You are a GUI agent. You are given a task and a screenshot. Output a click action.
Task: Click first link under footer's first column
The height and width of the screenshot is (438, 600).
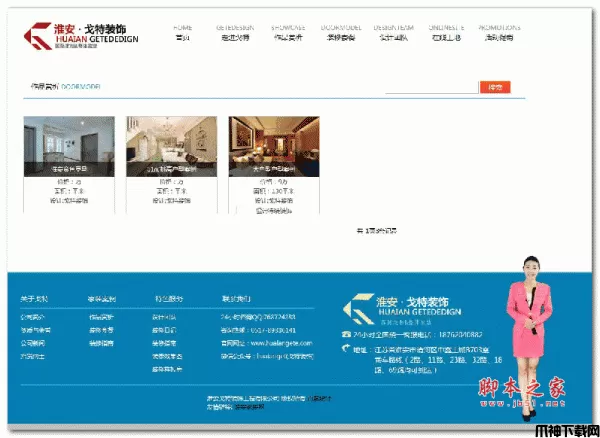tap(33, 317)
